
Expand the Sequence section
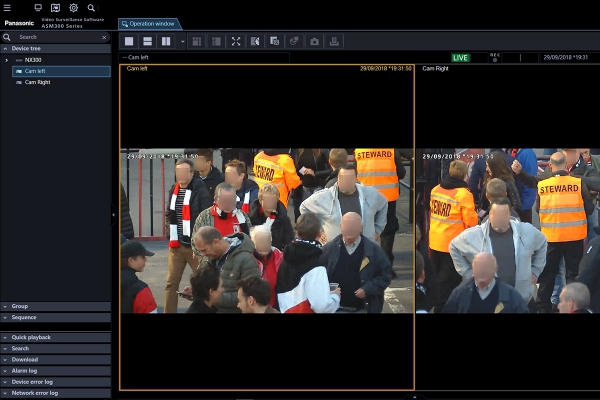(56, 317)
